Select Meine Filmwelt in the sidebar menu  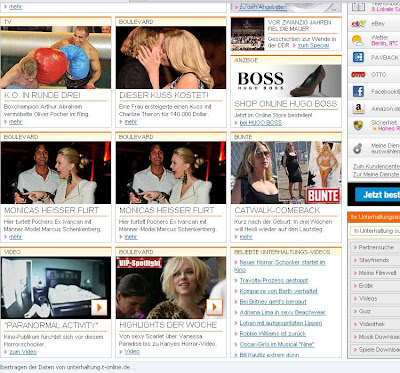point(377,273)
